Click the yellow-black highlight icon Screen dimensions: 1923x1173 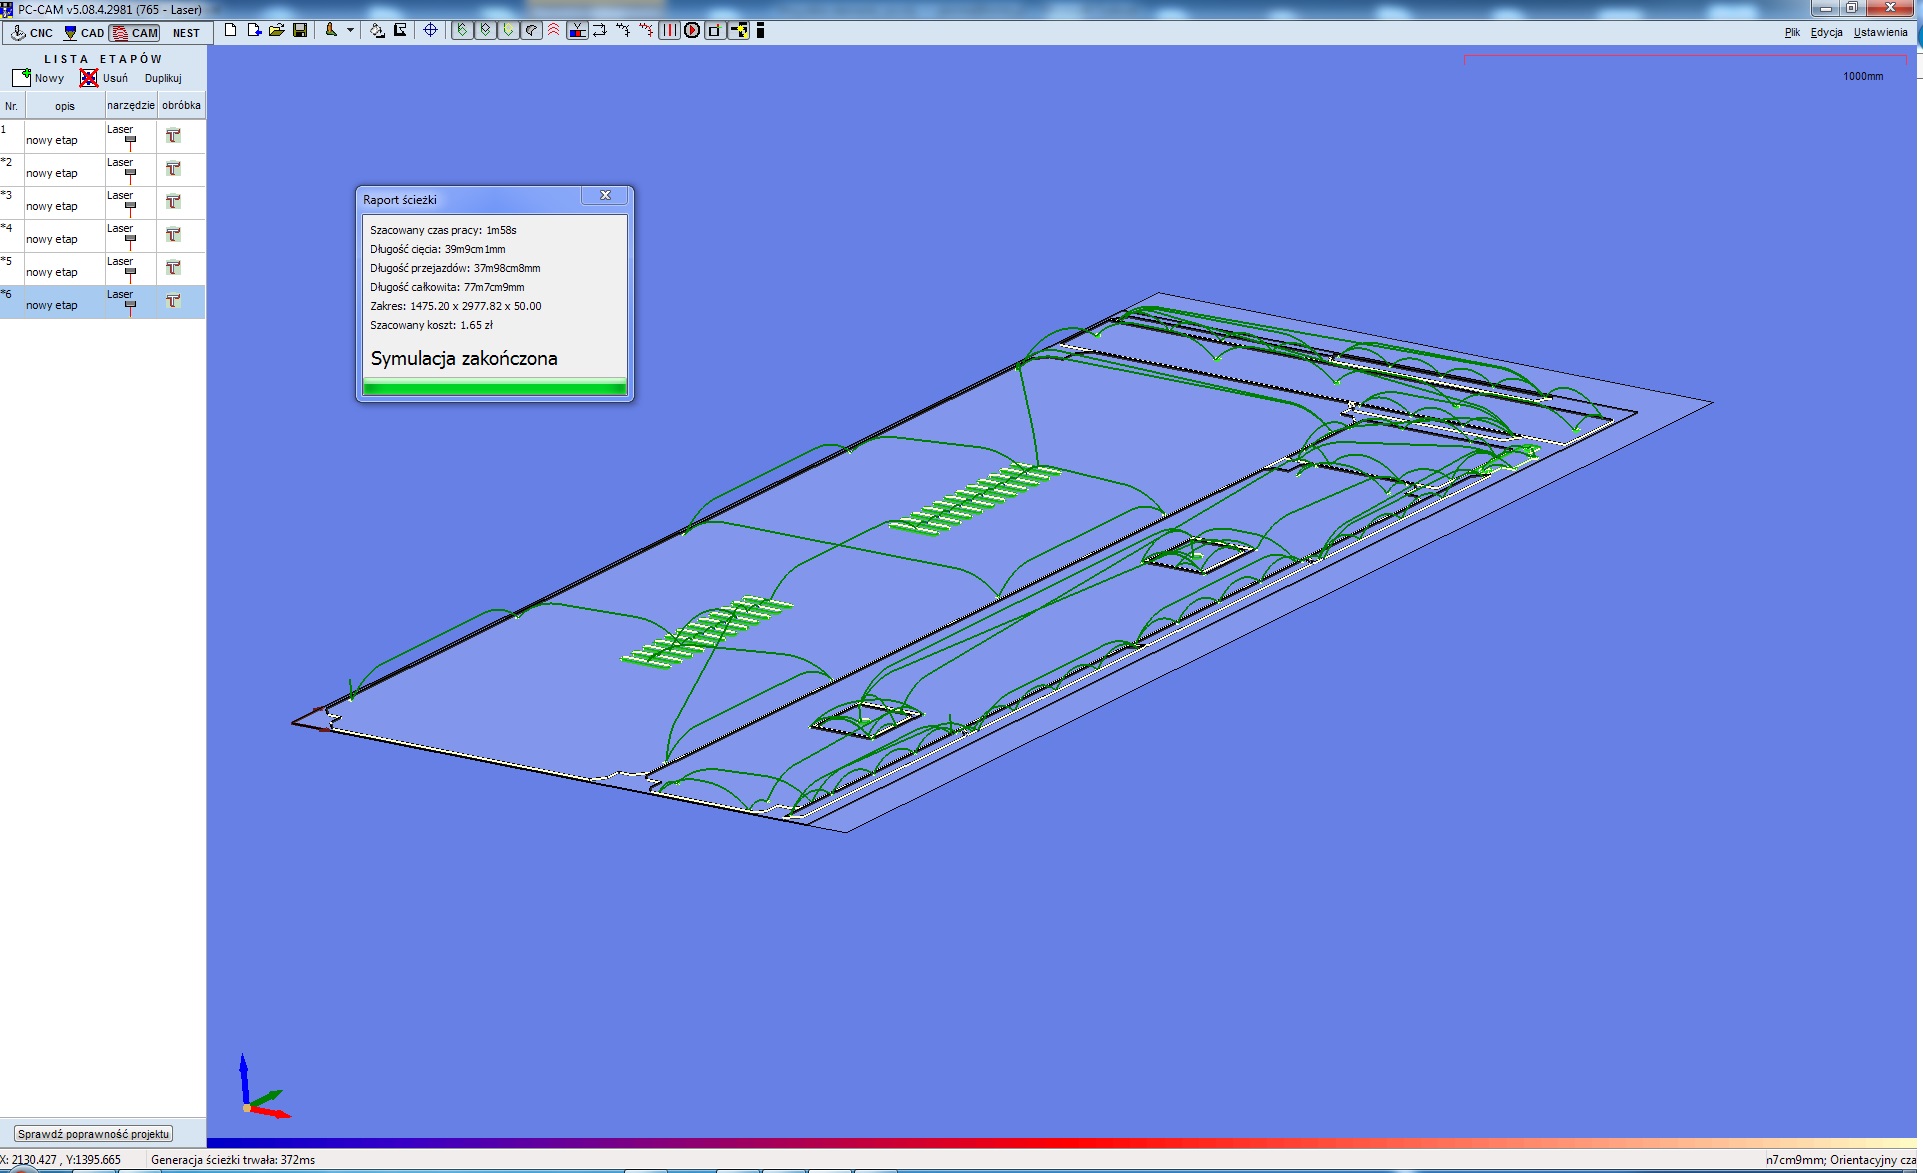pos(739,30)
